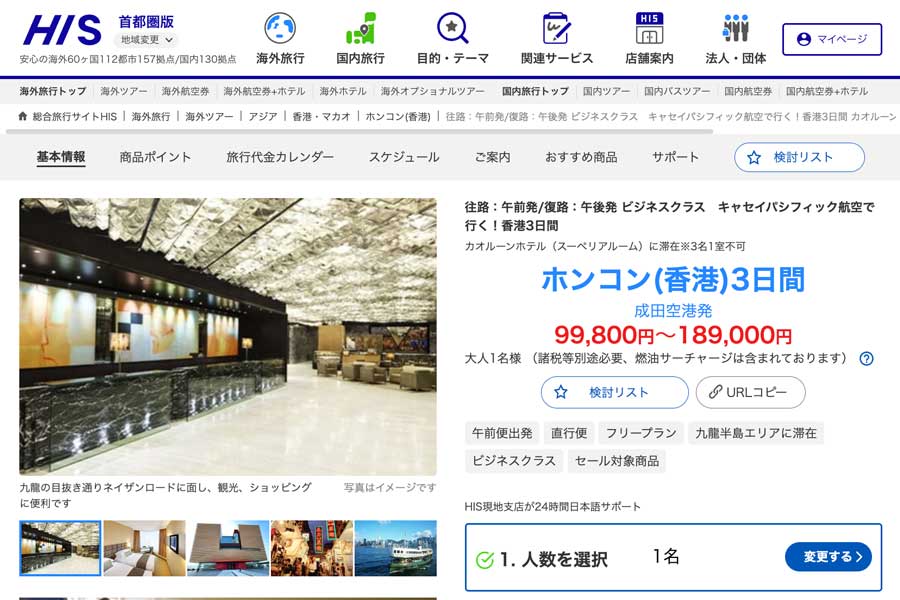This screenshot has height=600, width=900.
Task: Click the home icon in the breadcrumb
Action: pyautogui.click(x=22, y=116)
